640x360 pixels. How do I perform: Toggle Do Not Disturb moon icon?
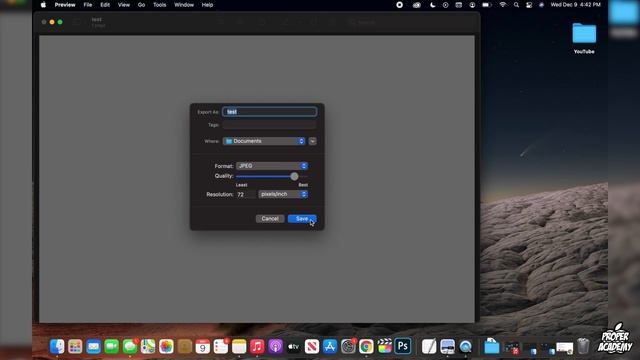(x=433, y=5)
